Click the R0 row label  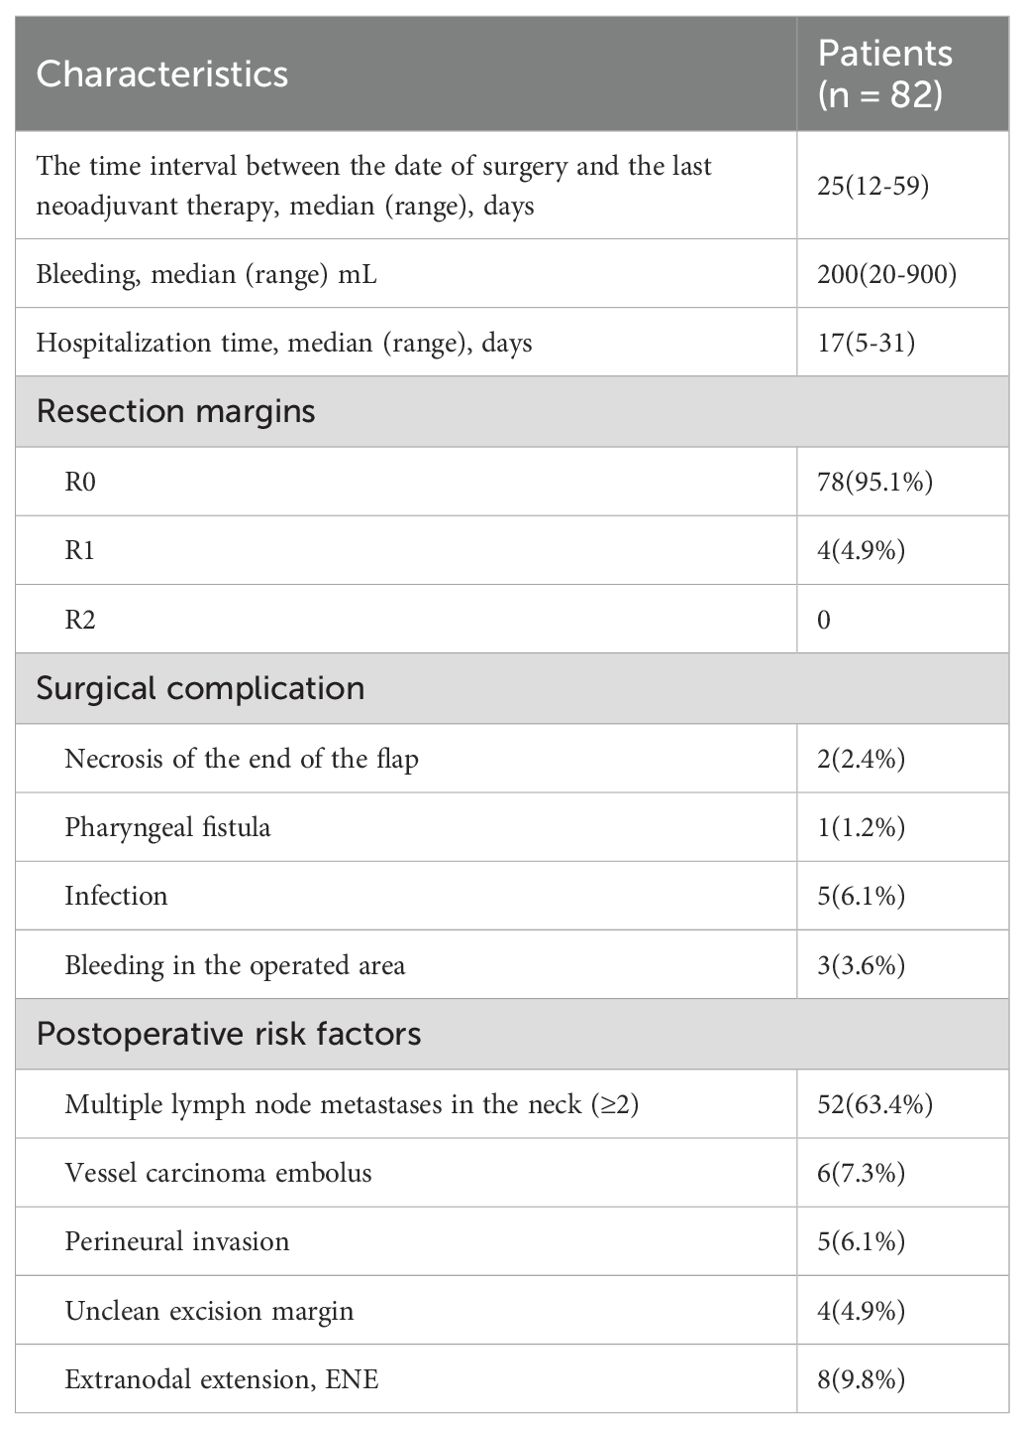coord(80,482)
